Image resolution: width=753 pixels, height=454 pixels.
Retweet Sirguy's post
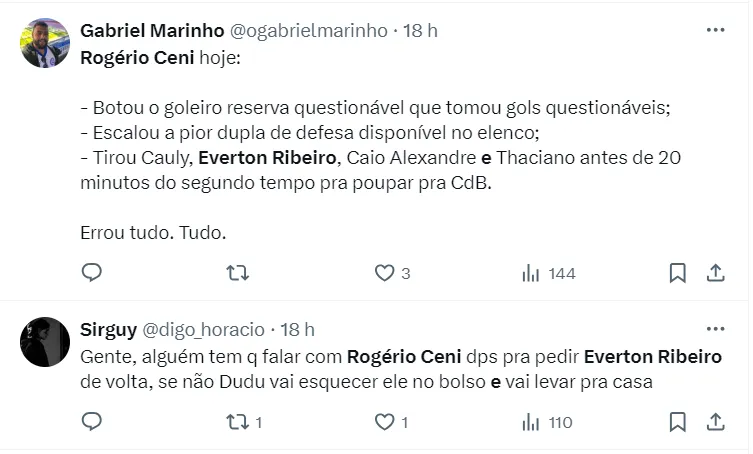coord(237,422)
